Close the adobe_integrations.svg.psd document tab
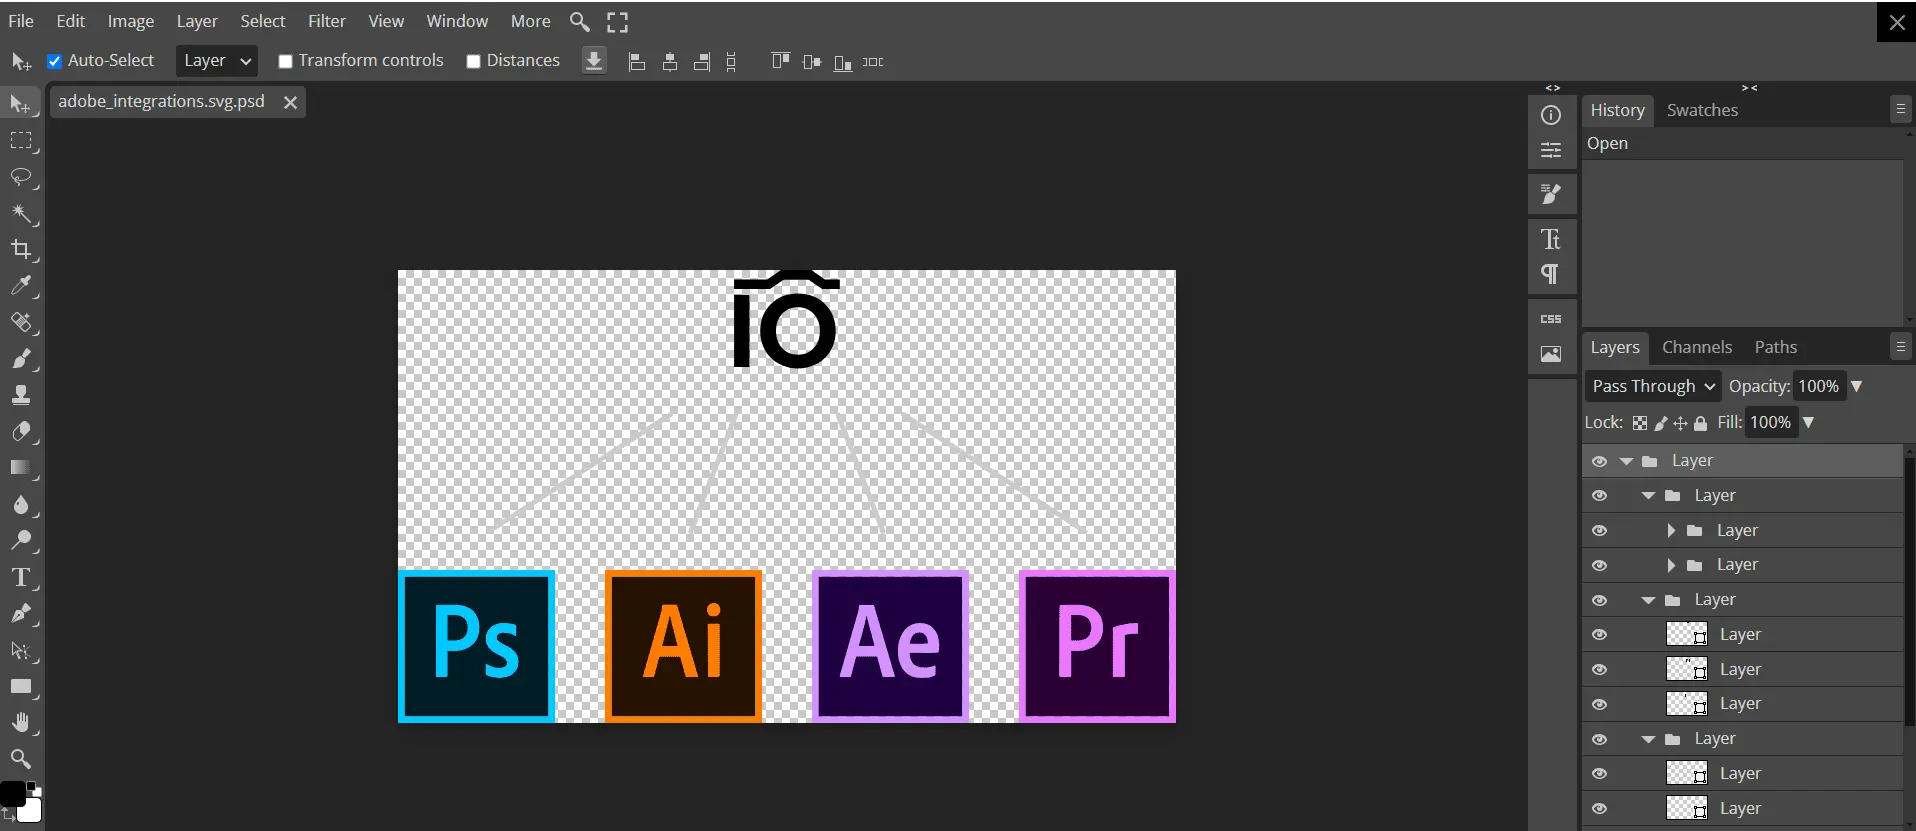 click(x=290, y=102)
